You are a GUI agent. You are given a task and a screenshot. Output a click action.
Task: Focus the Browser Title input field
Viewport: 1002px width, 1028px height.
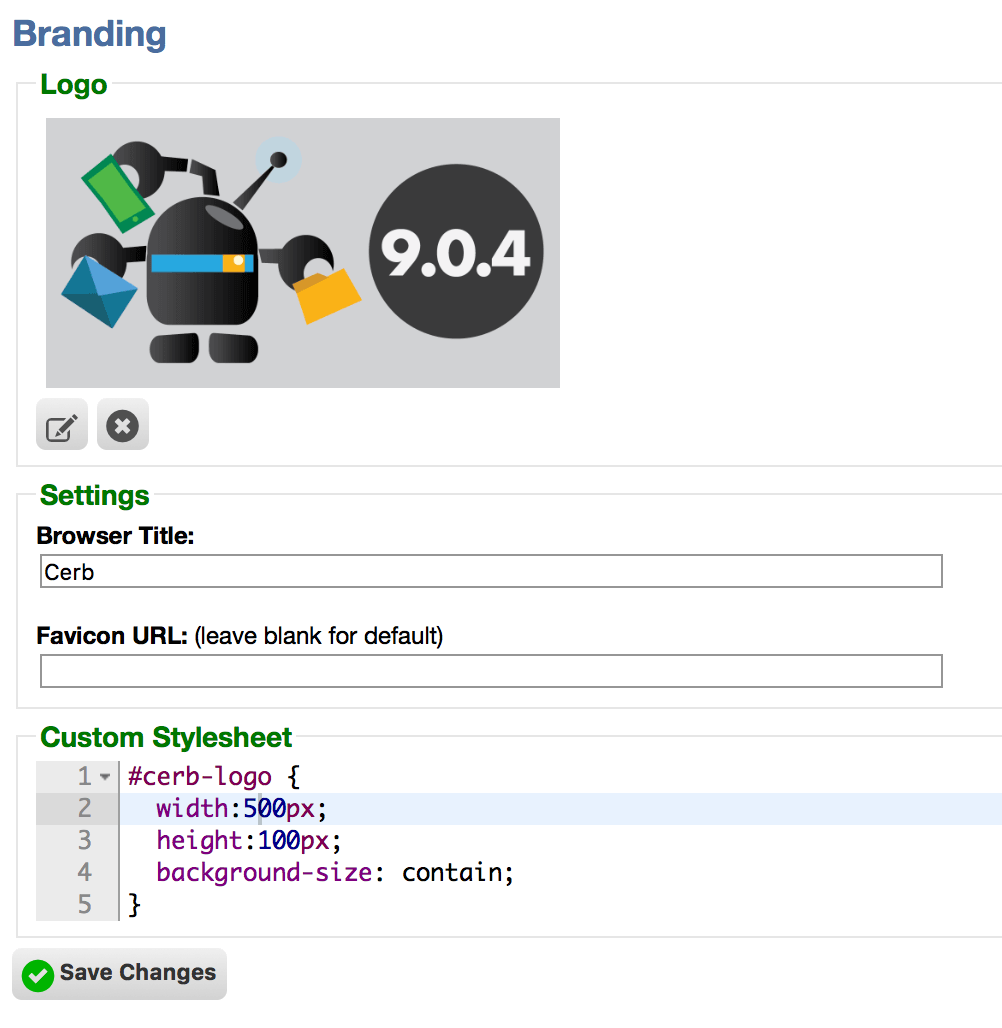[491, 571]
